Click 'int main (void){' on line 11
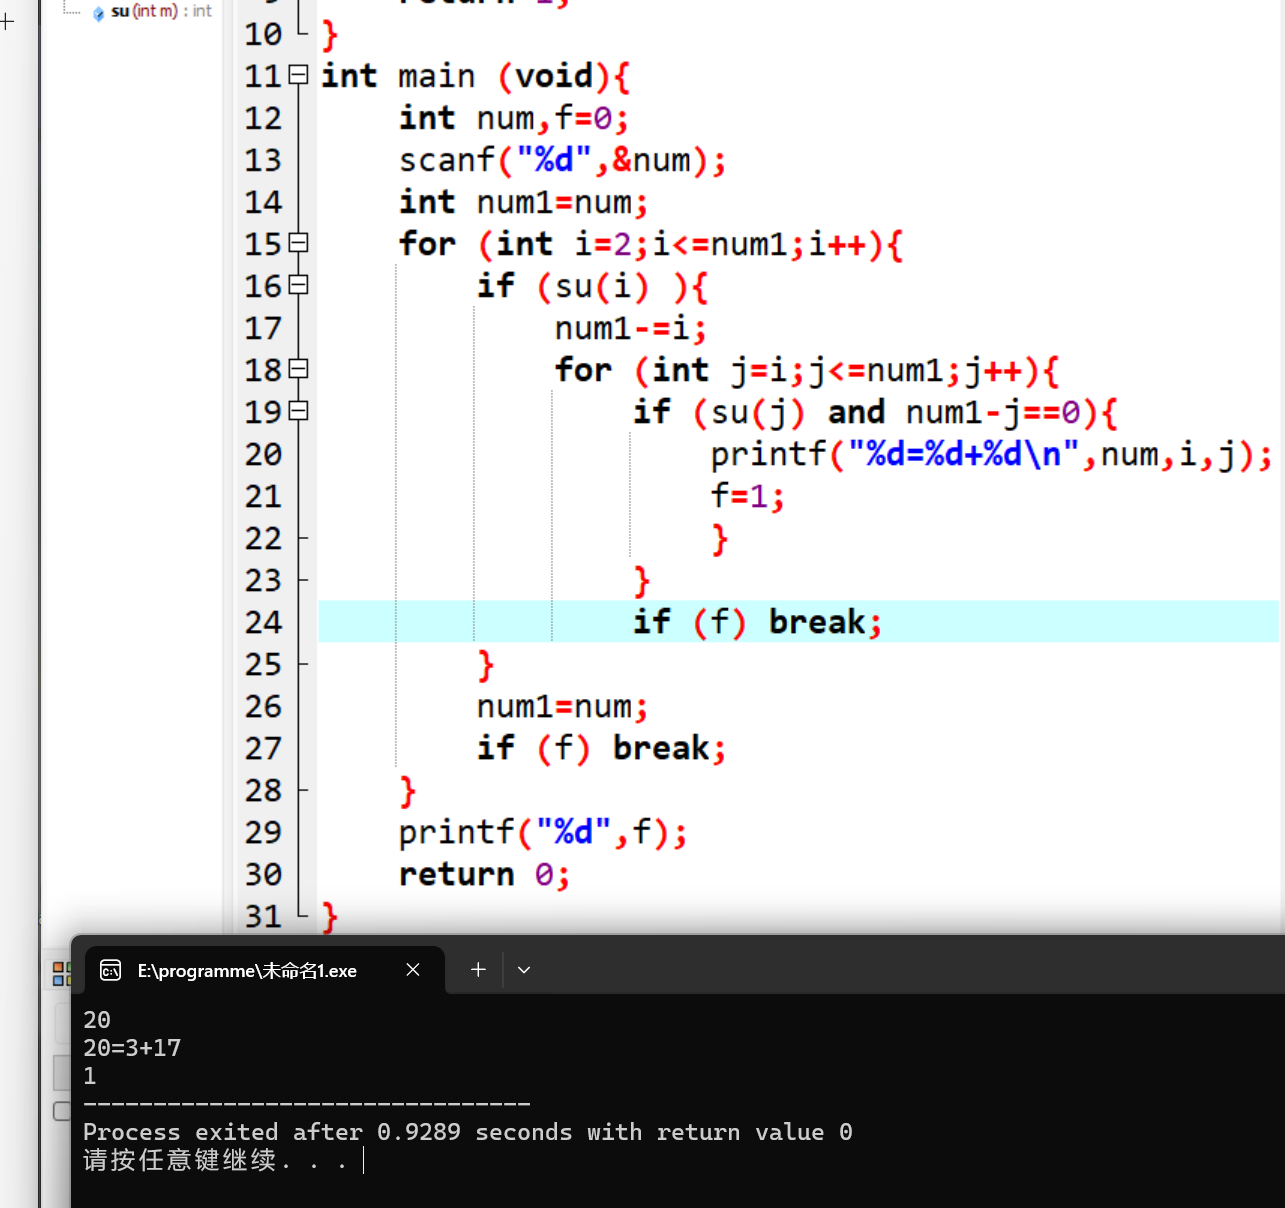 coord(475,76)
